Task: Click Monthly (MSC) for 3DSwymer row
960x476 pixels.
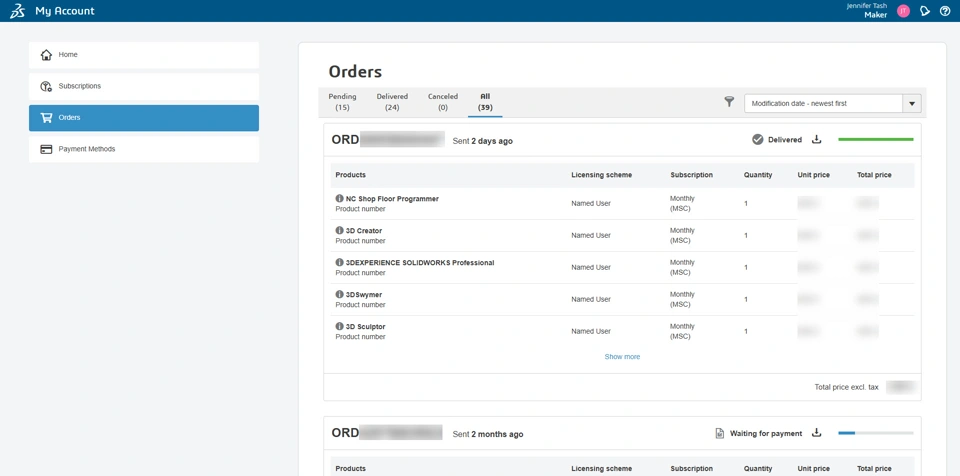Action: click(682, 299)
